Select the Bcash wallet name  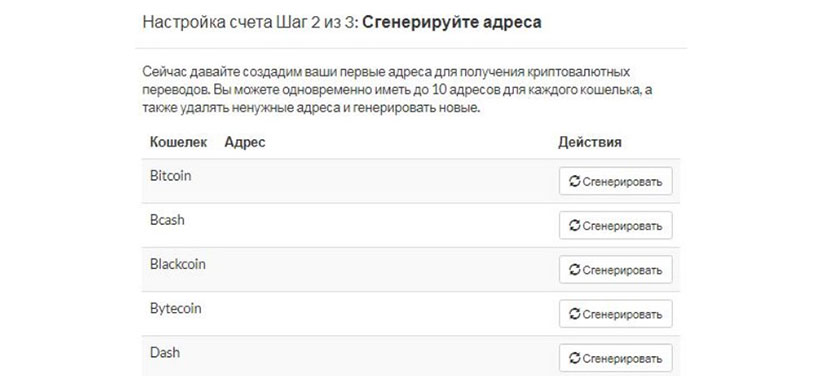point(167,220)
